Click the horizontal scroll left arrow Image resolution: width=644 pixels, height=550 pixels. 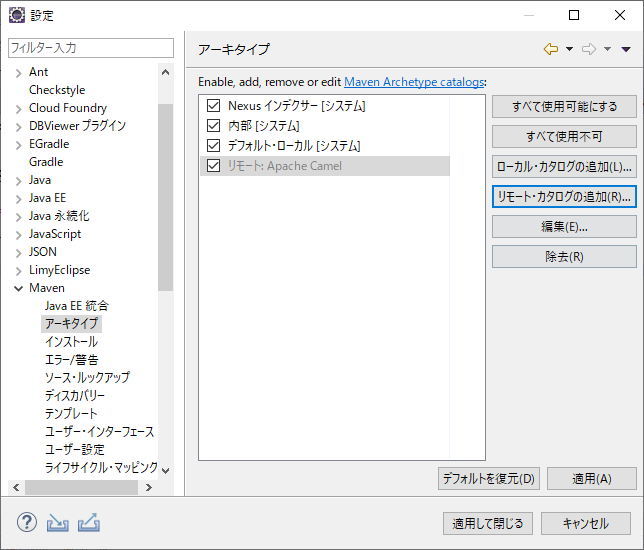[x=16, y=488]
